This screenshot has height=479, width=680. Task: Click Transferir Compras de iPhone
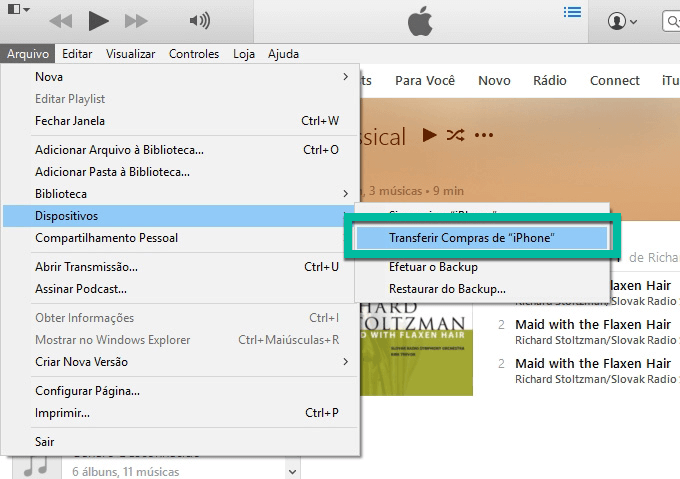coord(482,238)
